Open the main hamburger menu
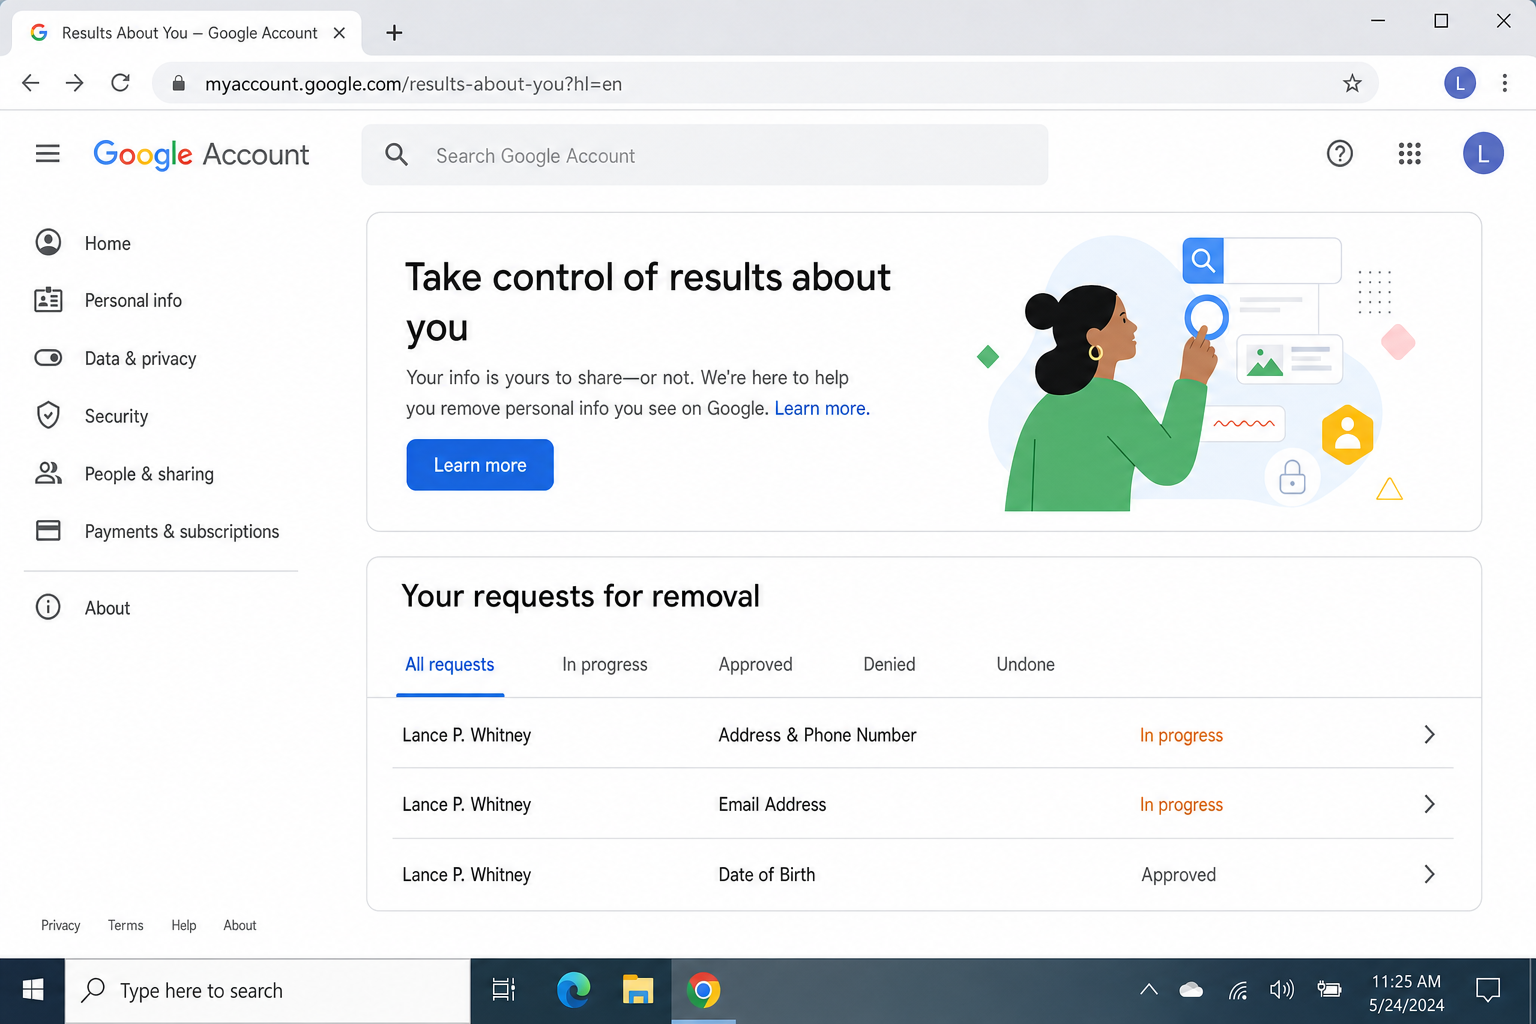 (48, 154)
